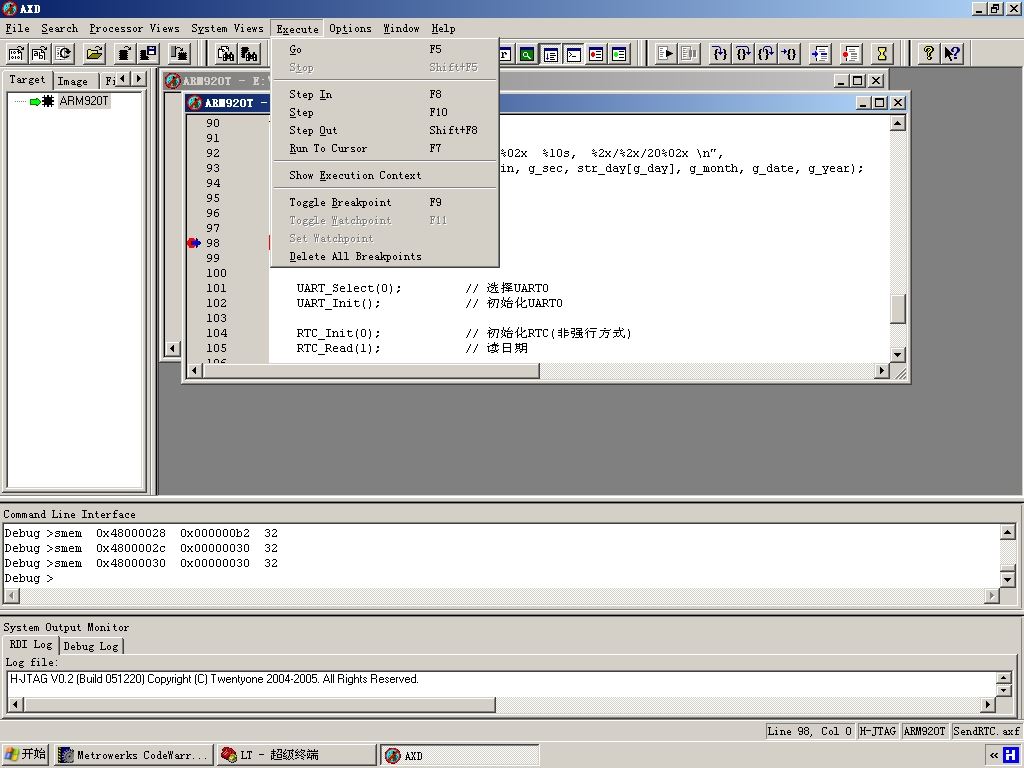Open the Processor Views menu

[x=135, y=29]
